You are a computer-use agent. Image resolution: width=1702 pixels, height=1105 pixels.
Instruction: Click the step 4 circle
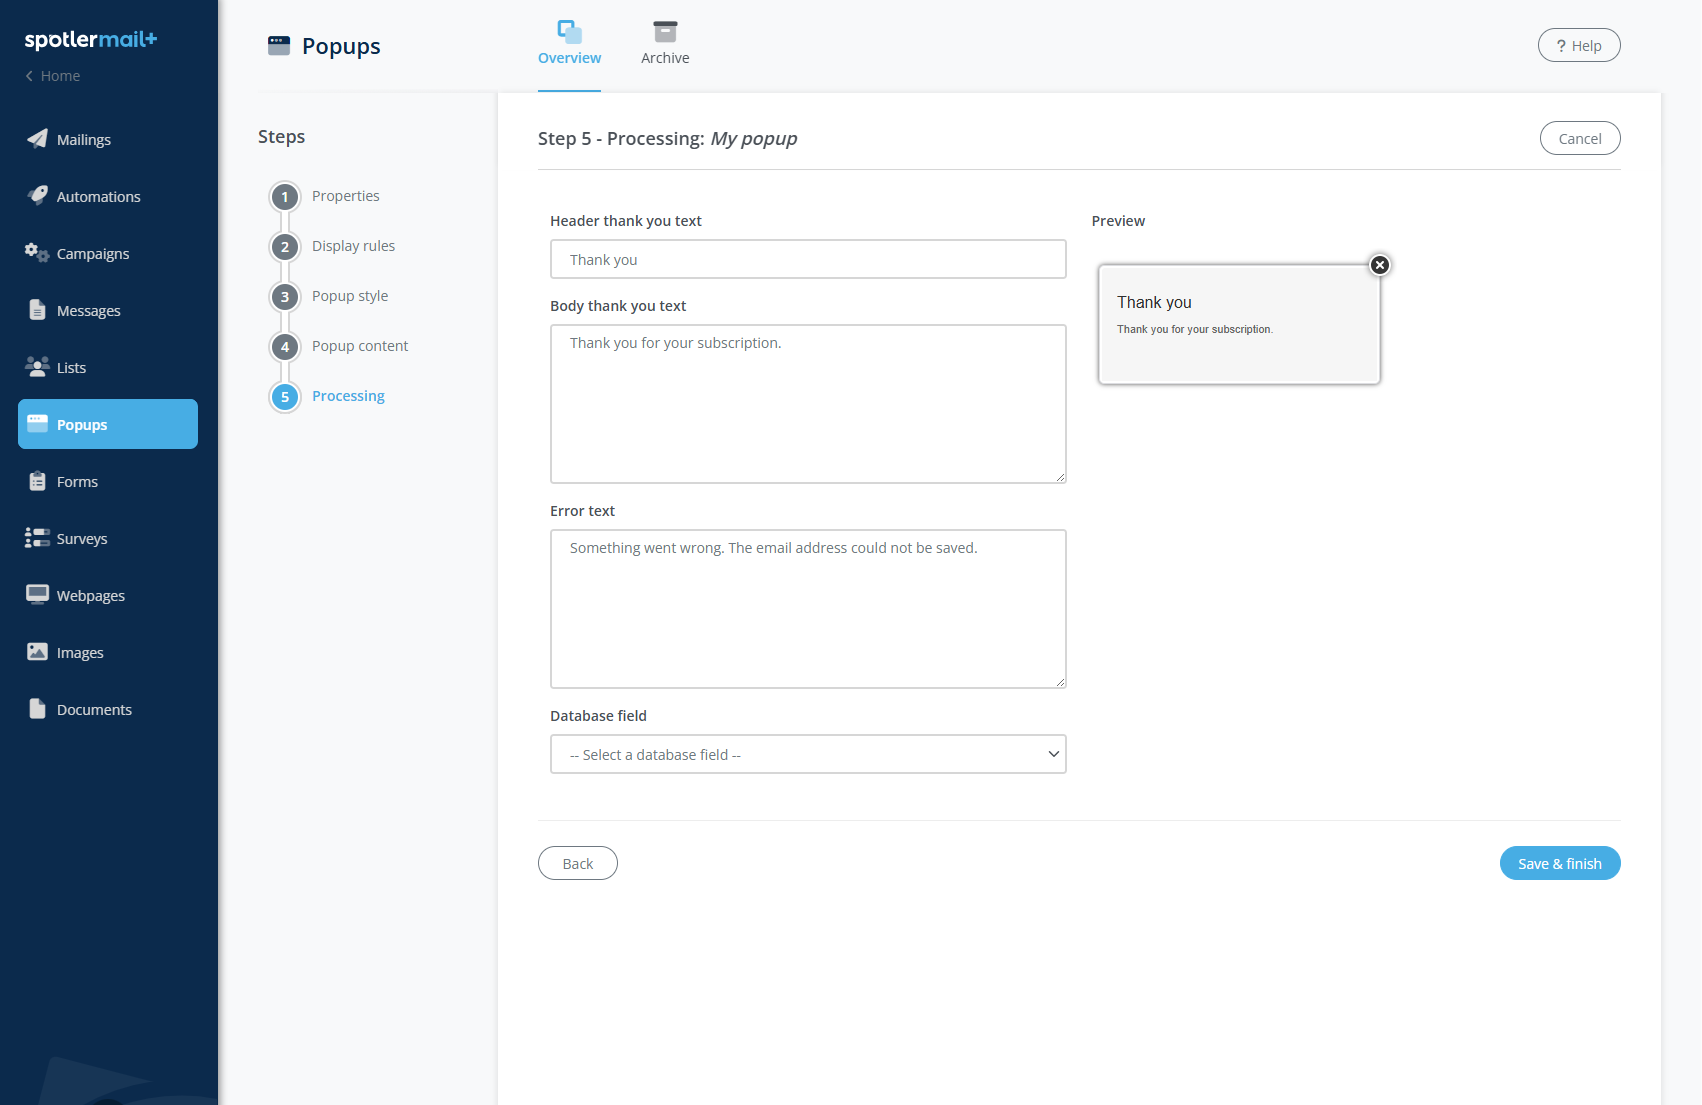[285, 347]
